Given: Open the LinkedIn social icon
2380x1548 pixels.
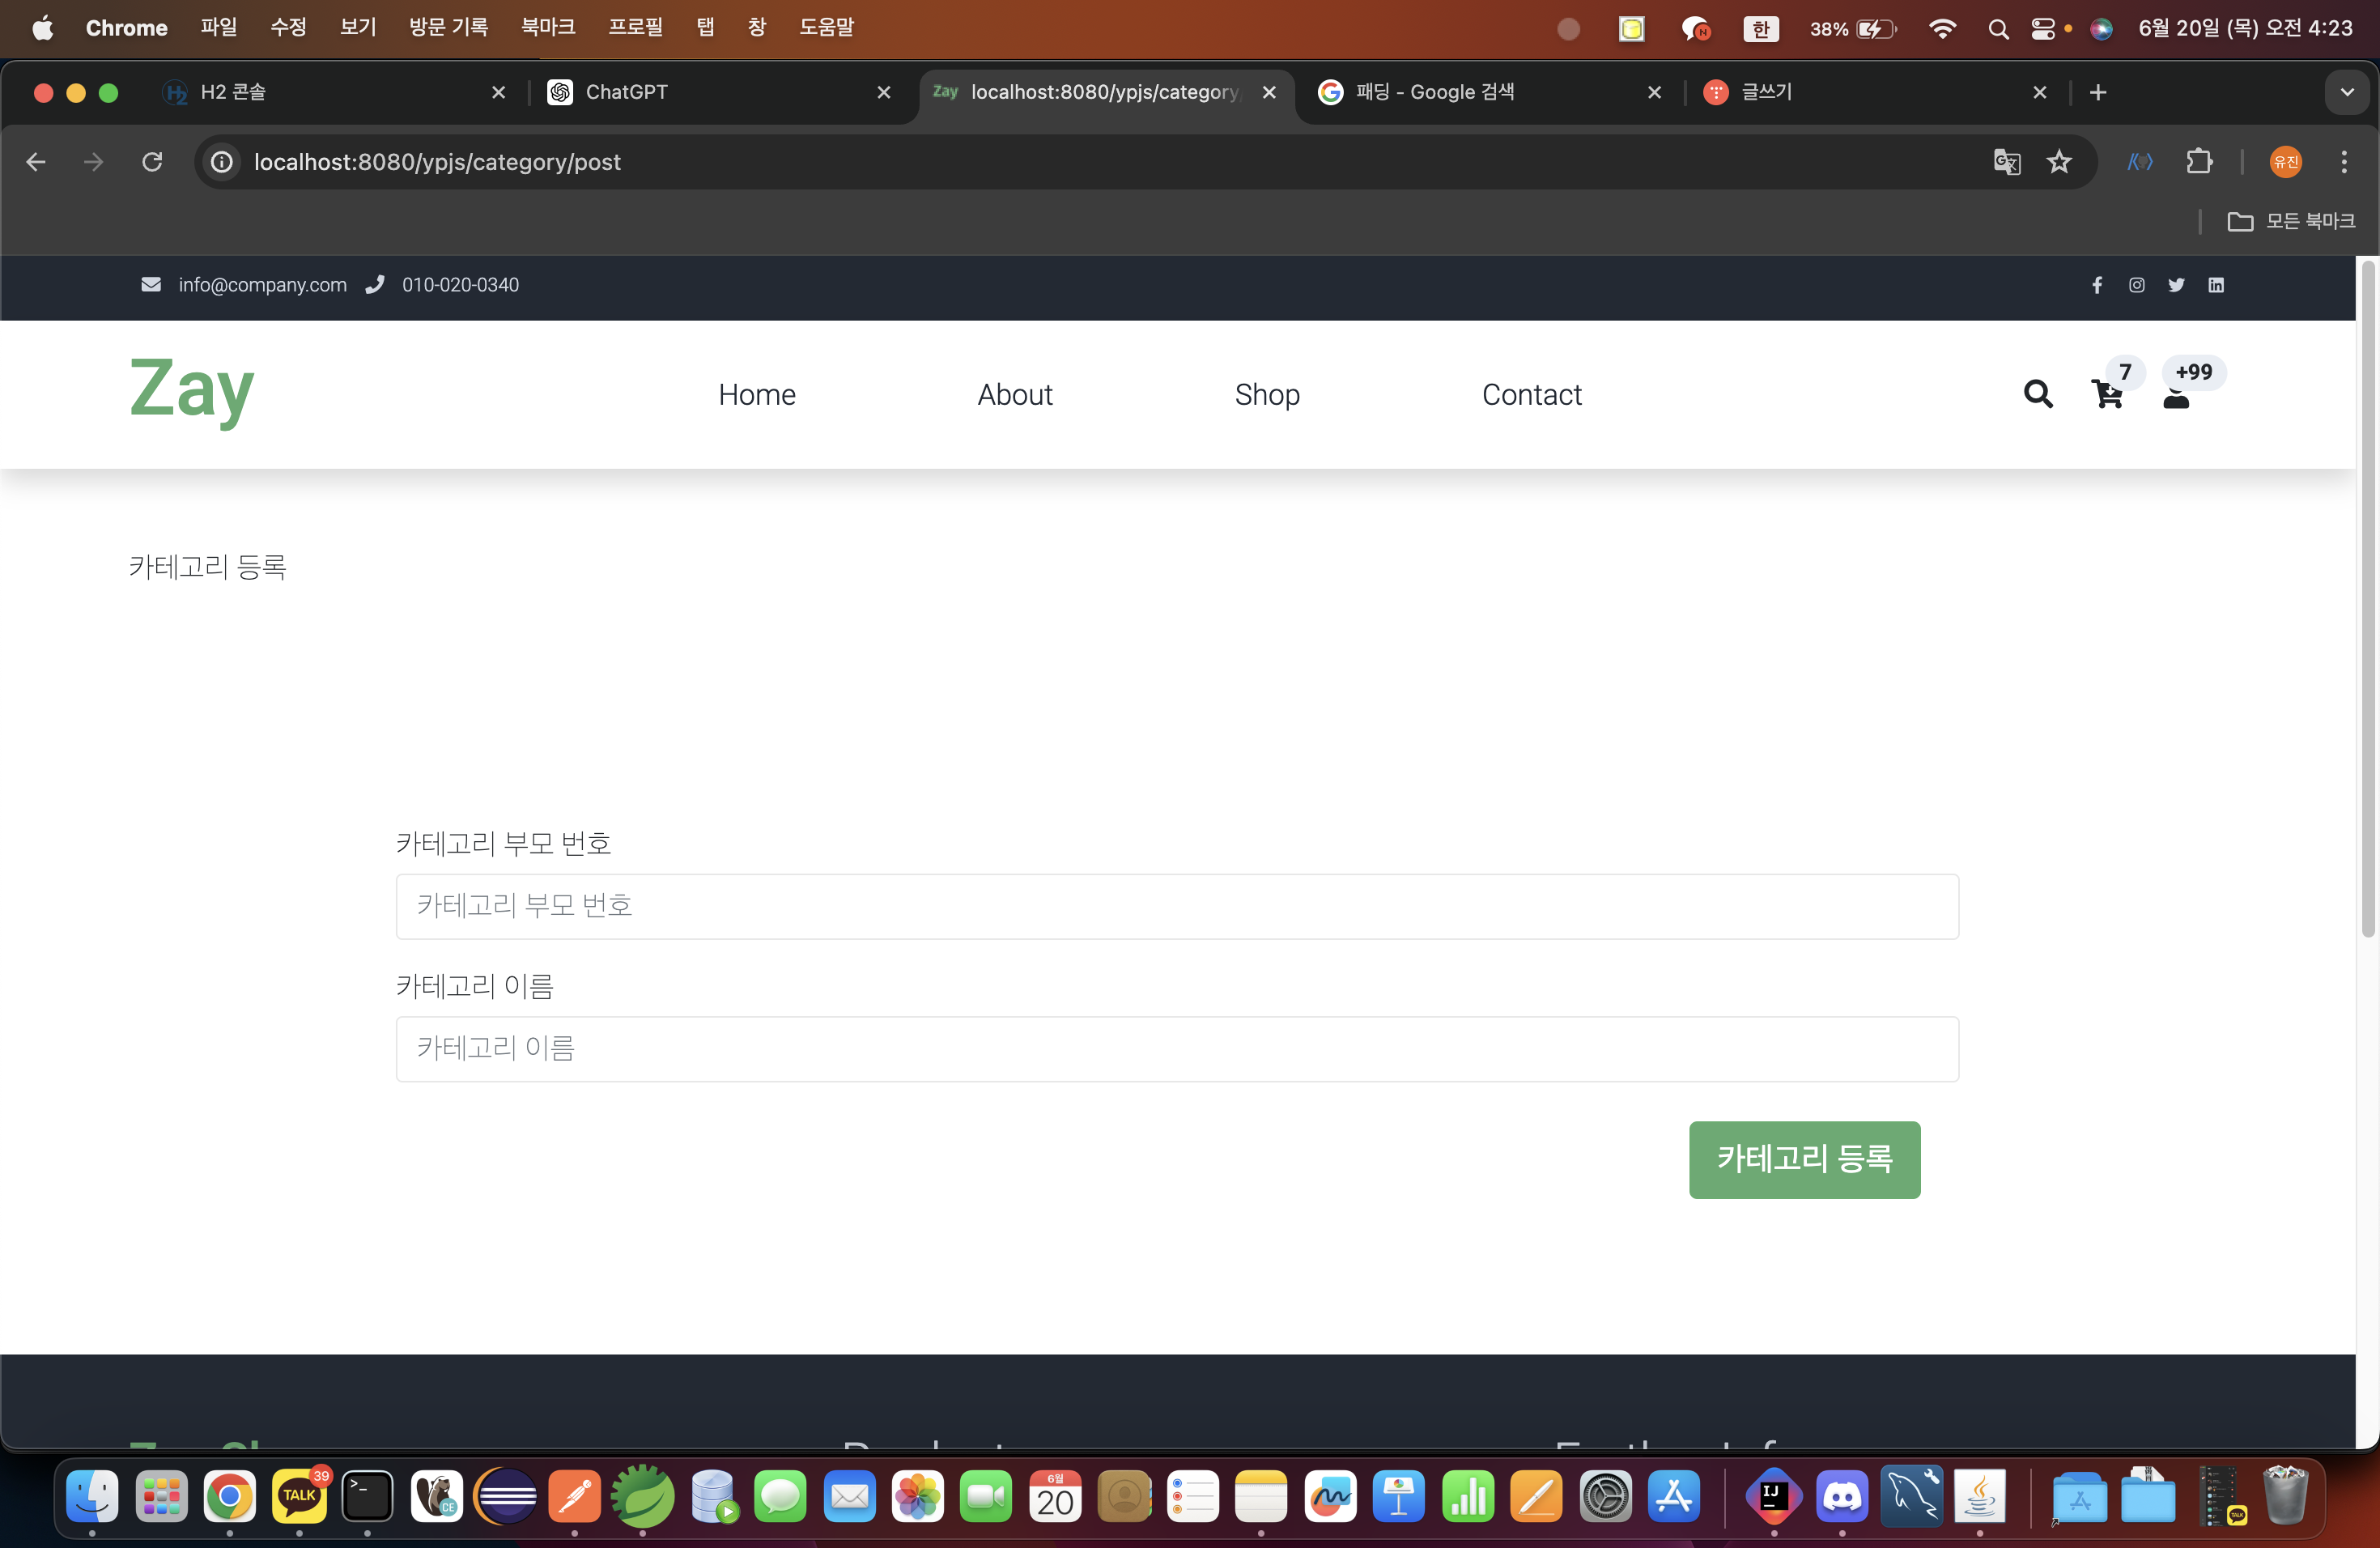Looking at the screenshot, I should pos(2216,285).
